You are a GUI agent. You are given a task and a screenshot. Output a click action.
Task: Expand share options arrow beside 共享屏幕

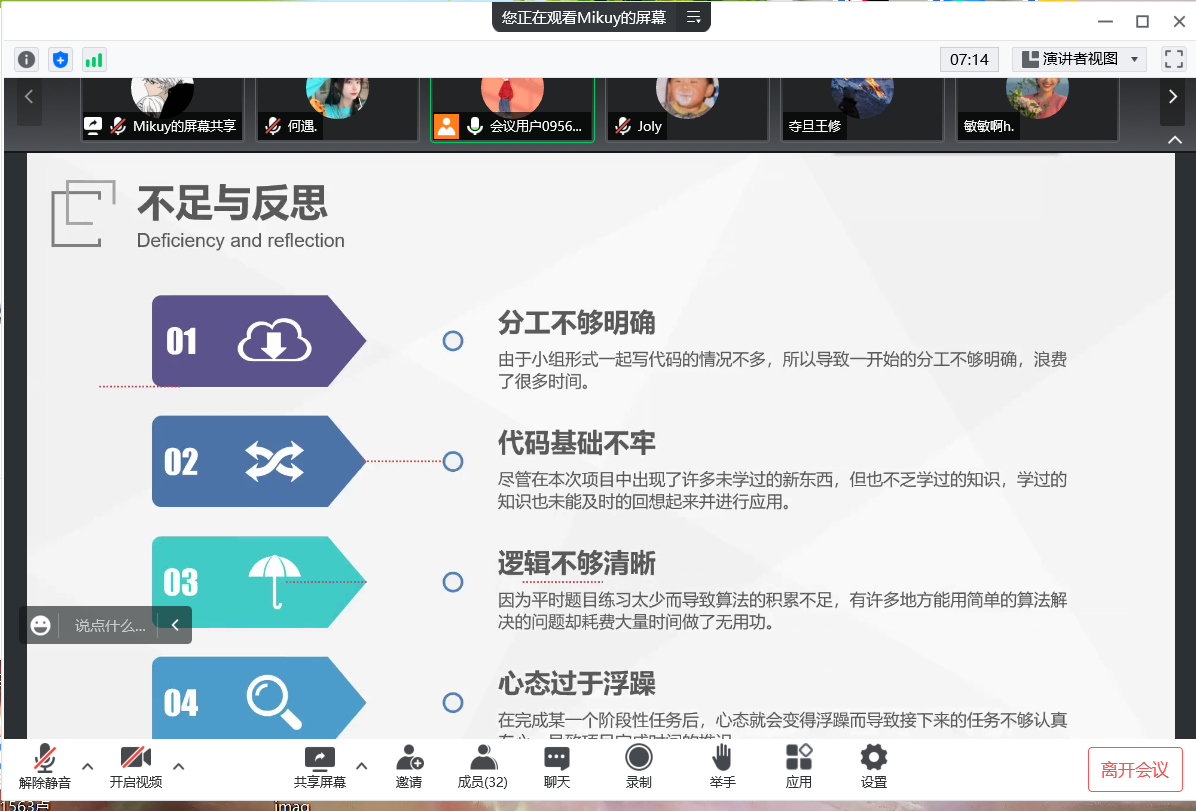tap(362, 766)
